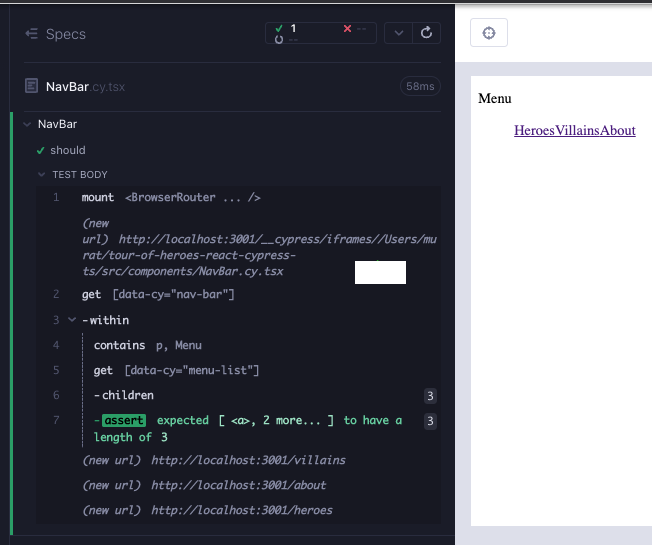The height and width of the screenshot is (545, 652).
Task: Open the selector playground crosshair
Action: coord(489,33)
